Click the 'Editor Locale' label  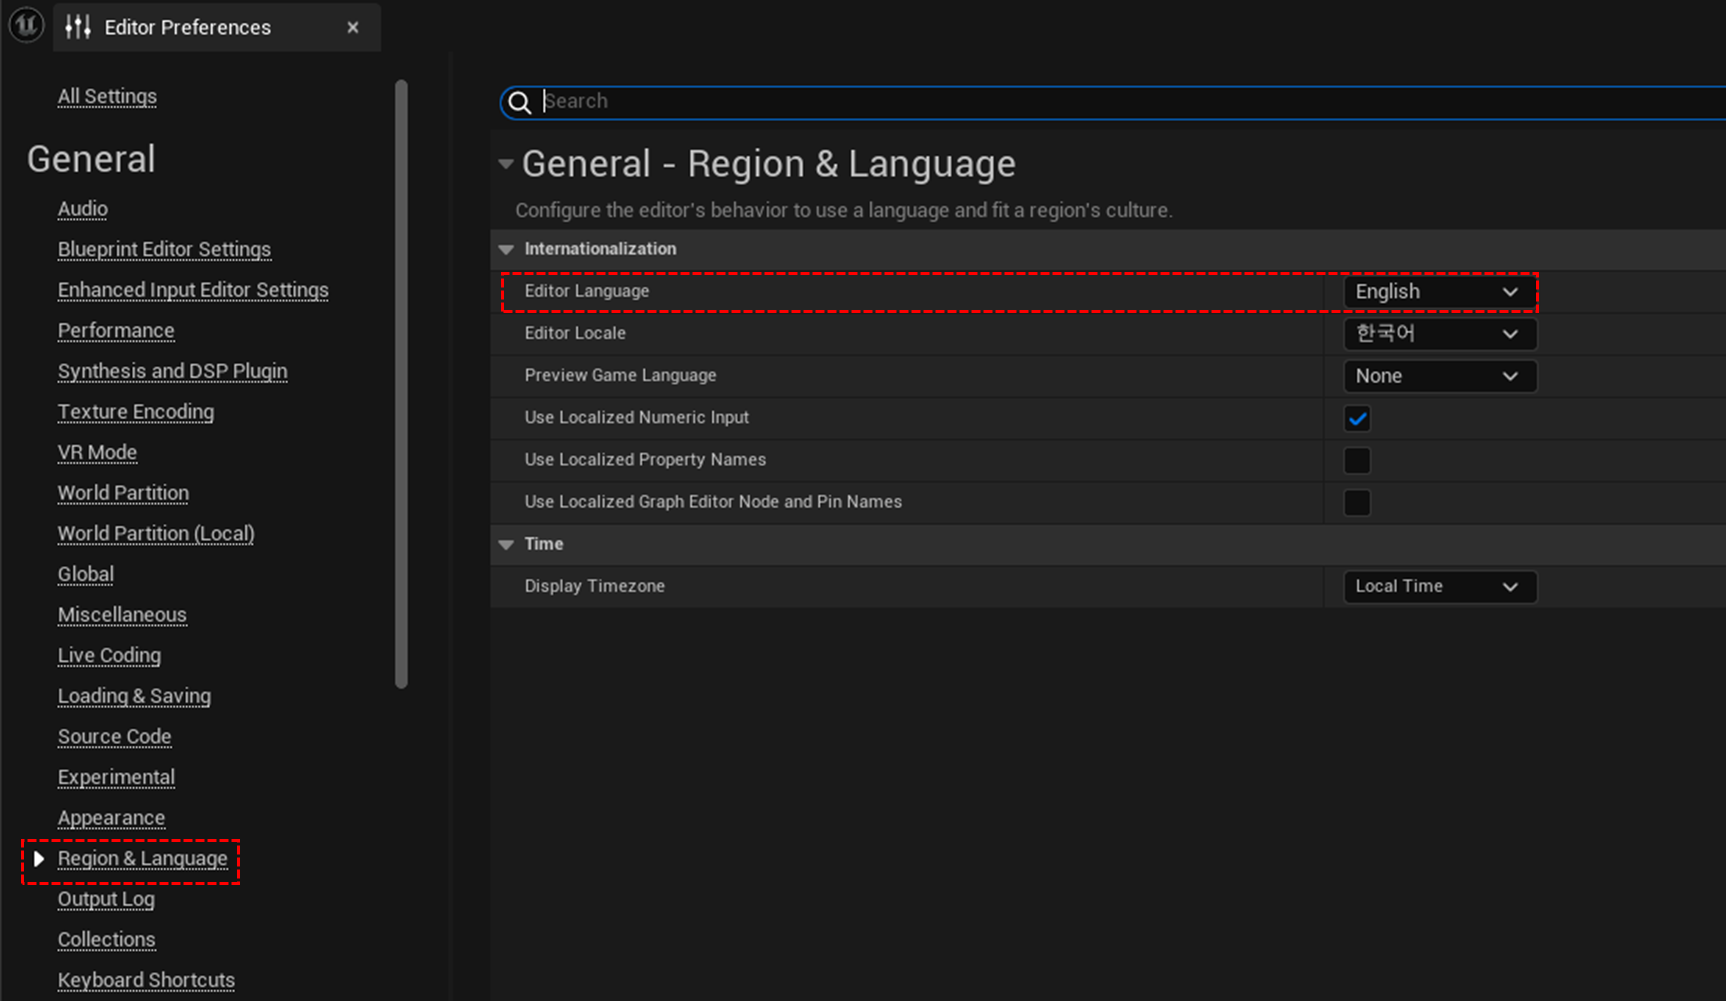[575, 333]
